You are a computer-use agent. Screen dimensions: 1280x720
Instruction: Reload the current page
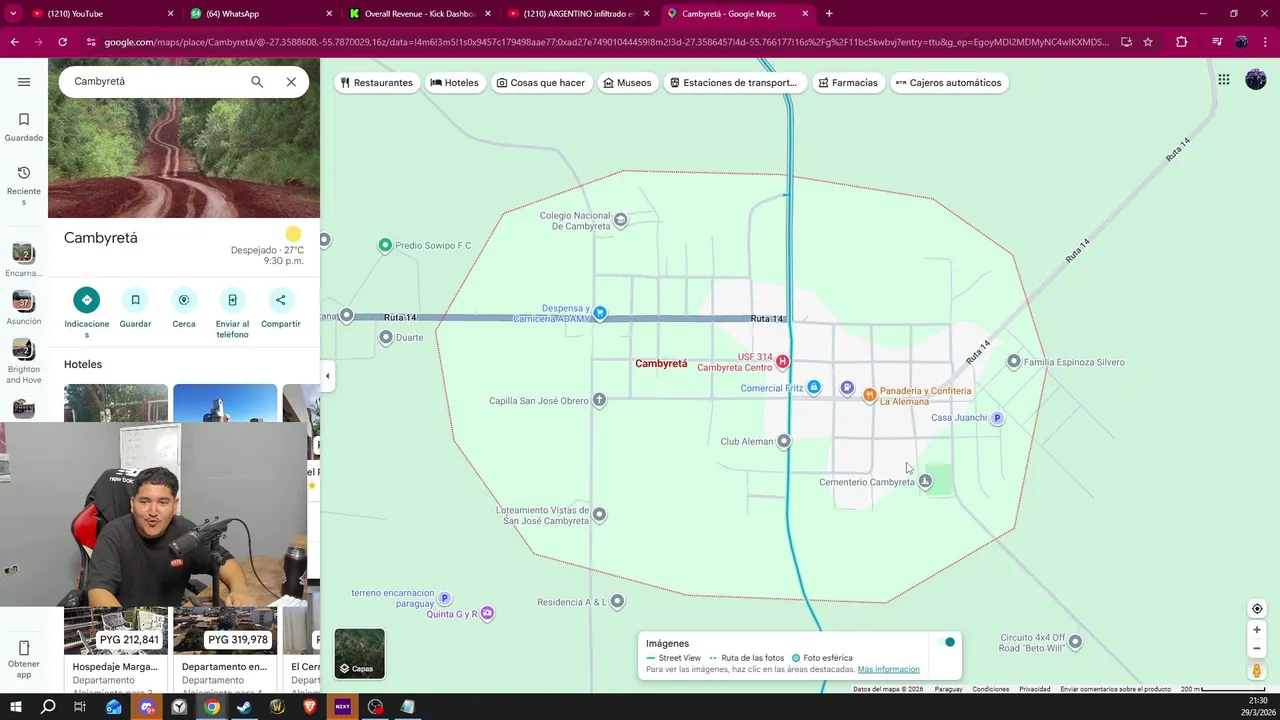62,42
